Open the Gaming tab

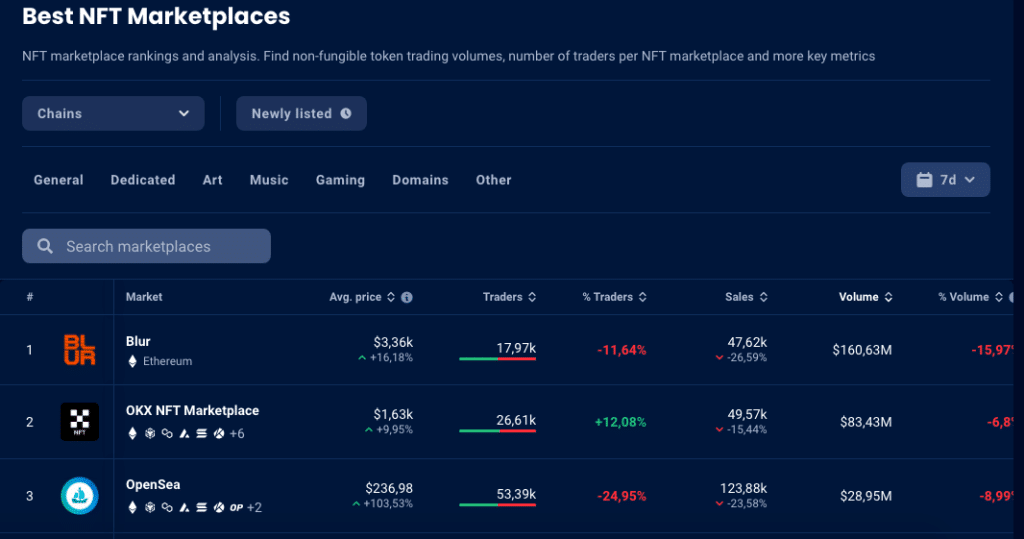340,180
